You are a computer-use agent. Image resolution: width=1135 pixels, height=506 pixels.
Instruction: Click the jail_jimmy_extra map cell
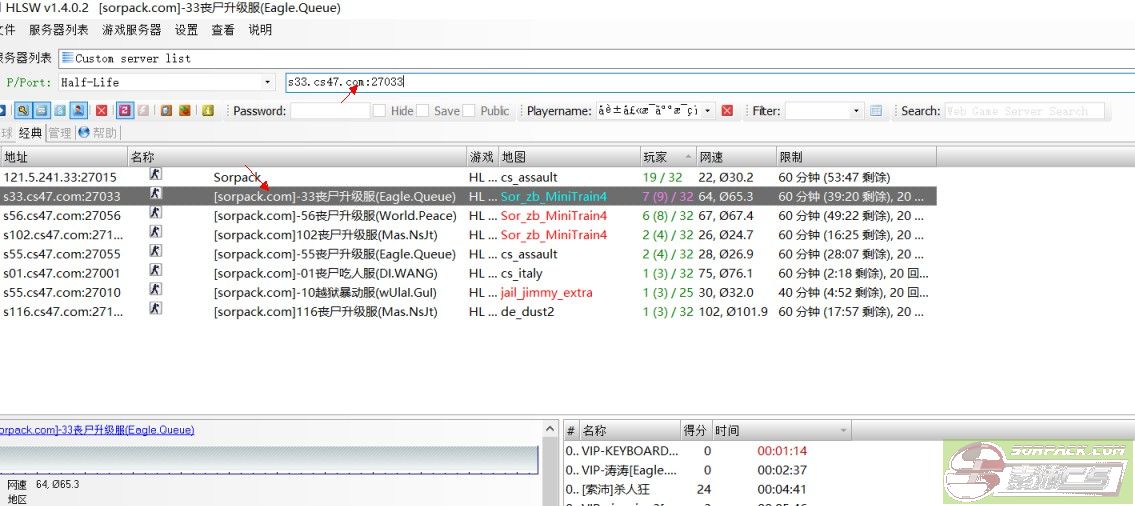coord(547,293)
